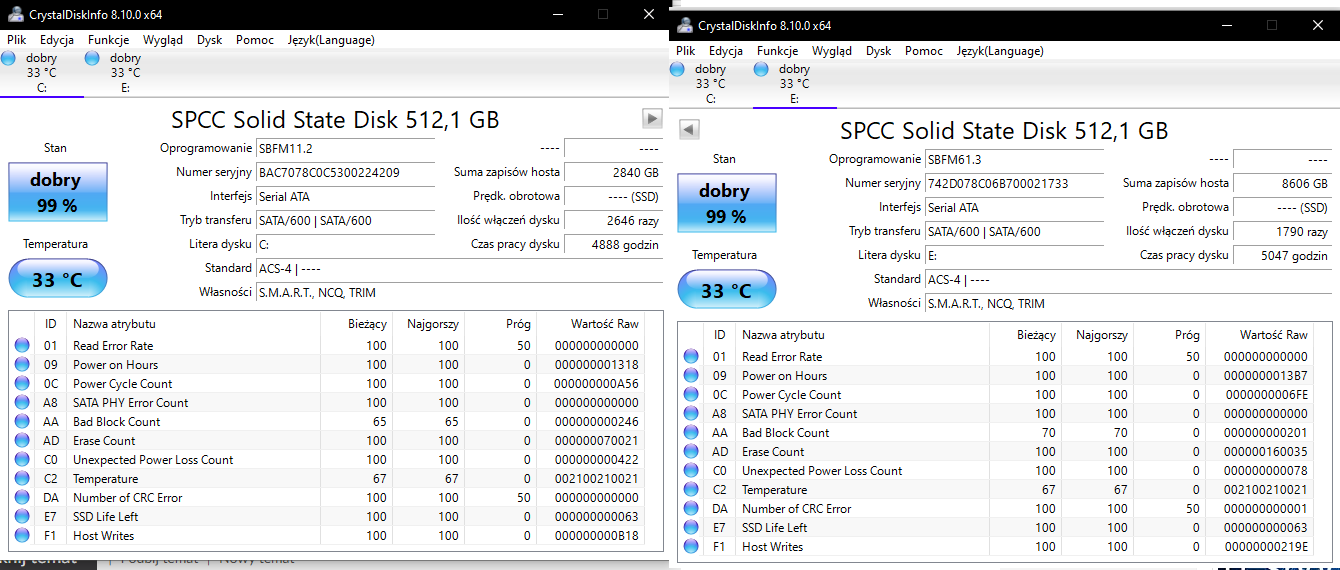Image resolution: width=1340 pixels, height=570 pixels.
Task: Click previous disk arrow in right window
Action: [x=688, y=129]
